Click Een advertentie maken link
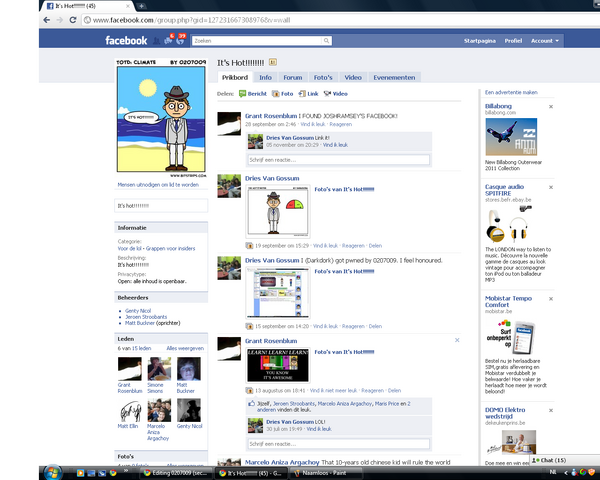 [511, 92]
